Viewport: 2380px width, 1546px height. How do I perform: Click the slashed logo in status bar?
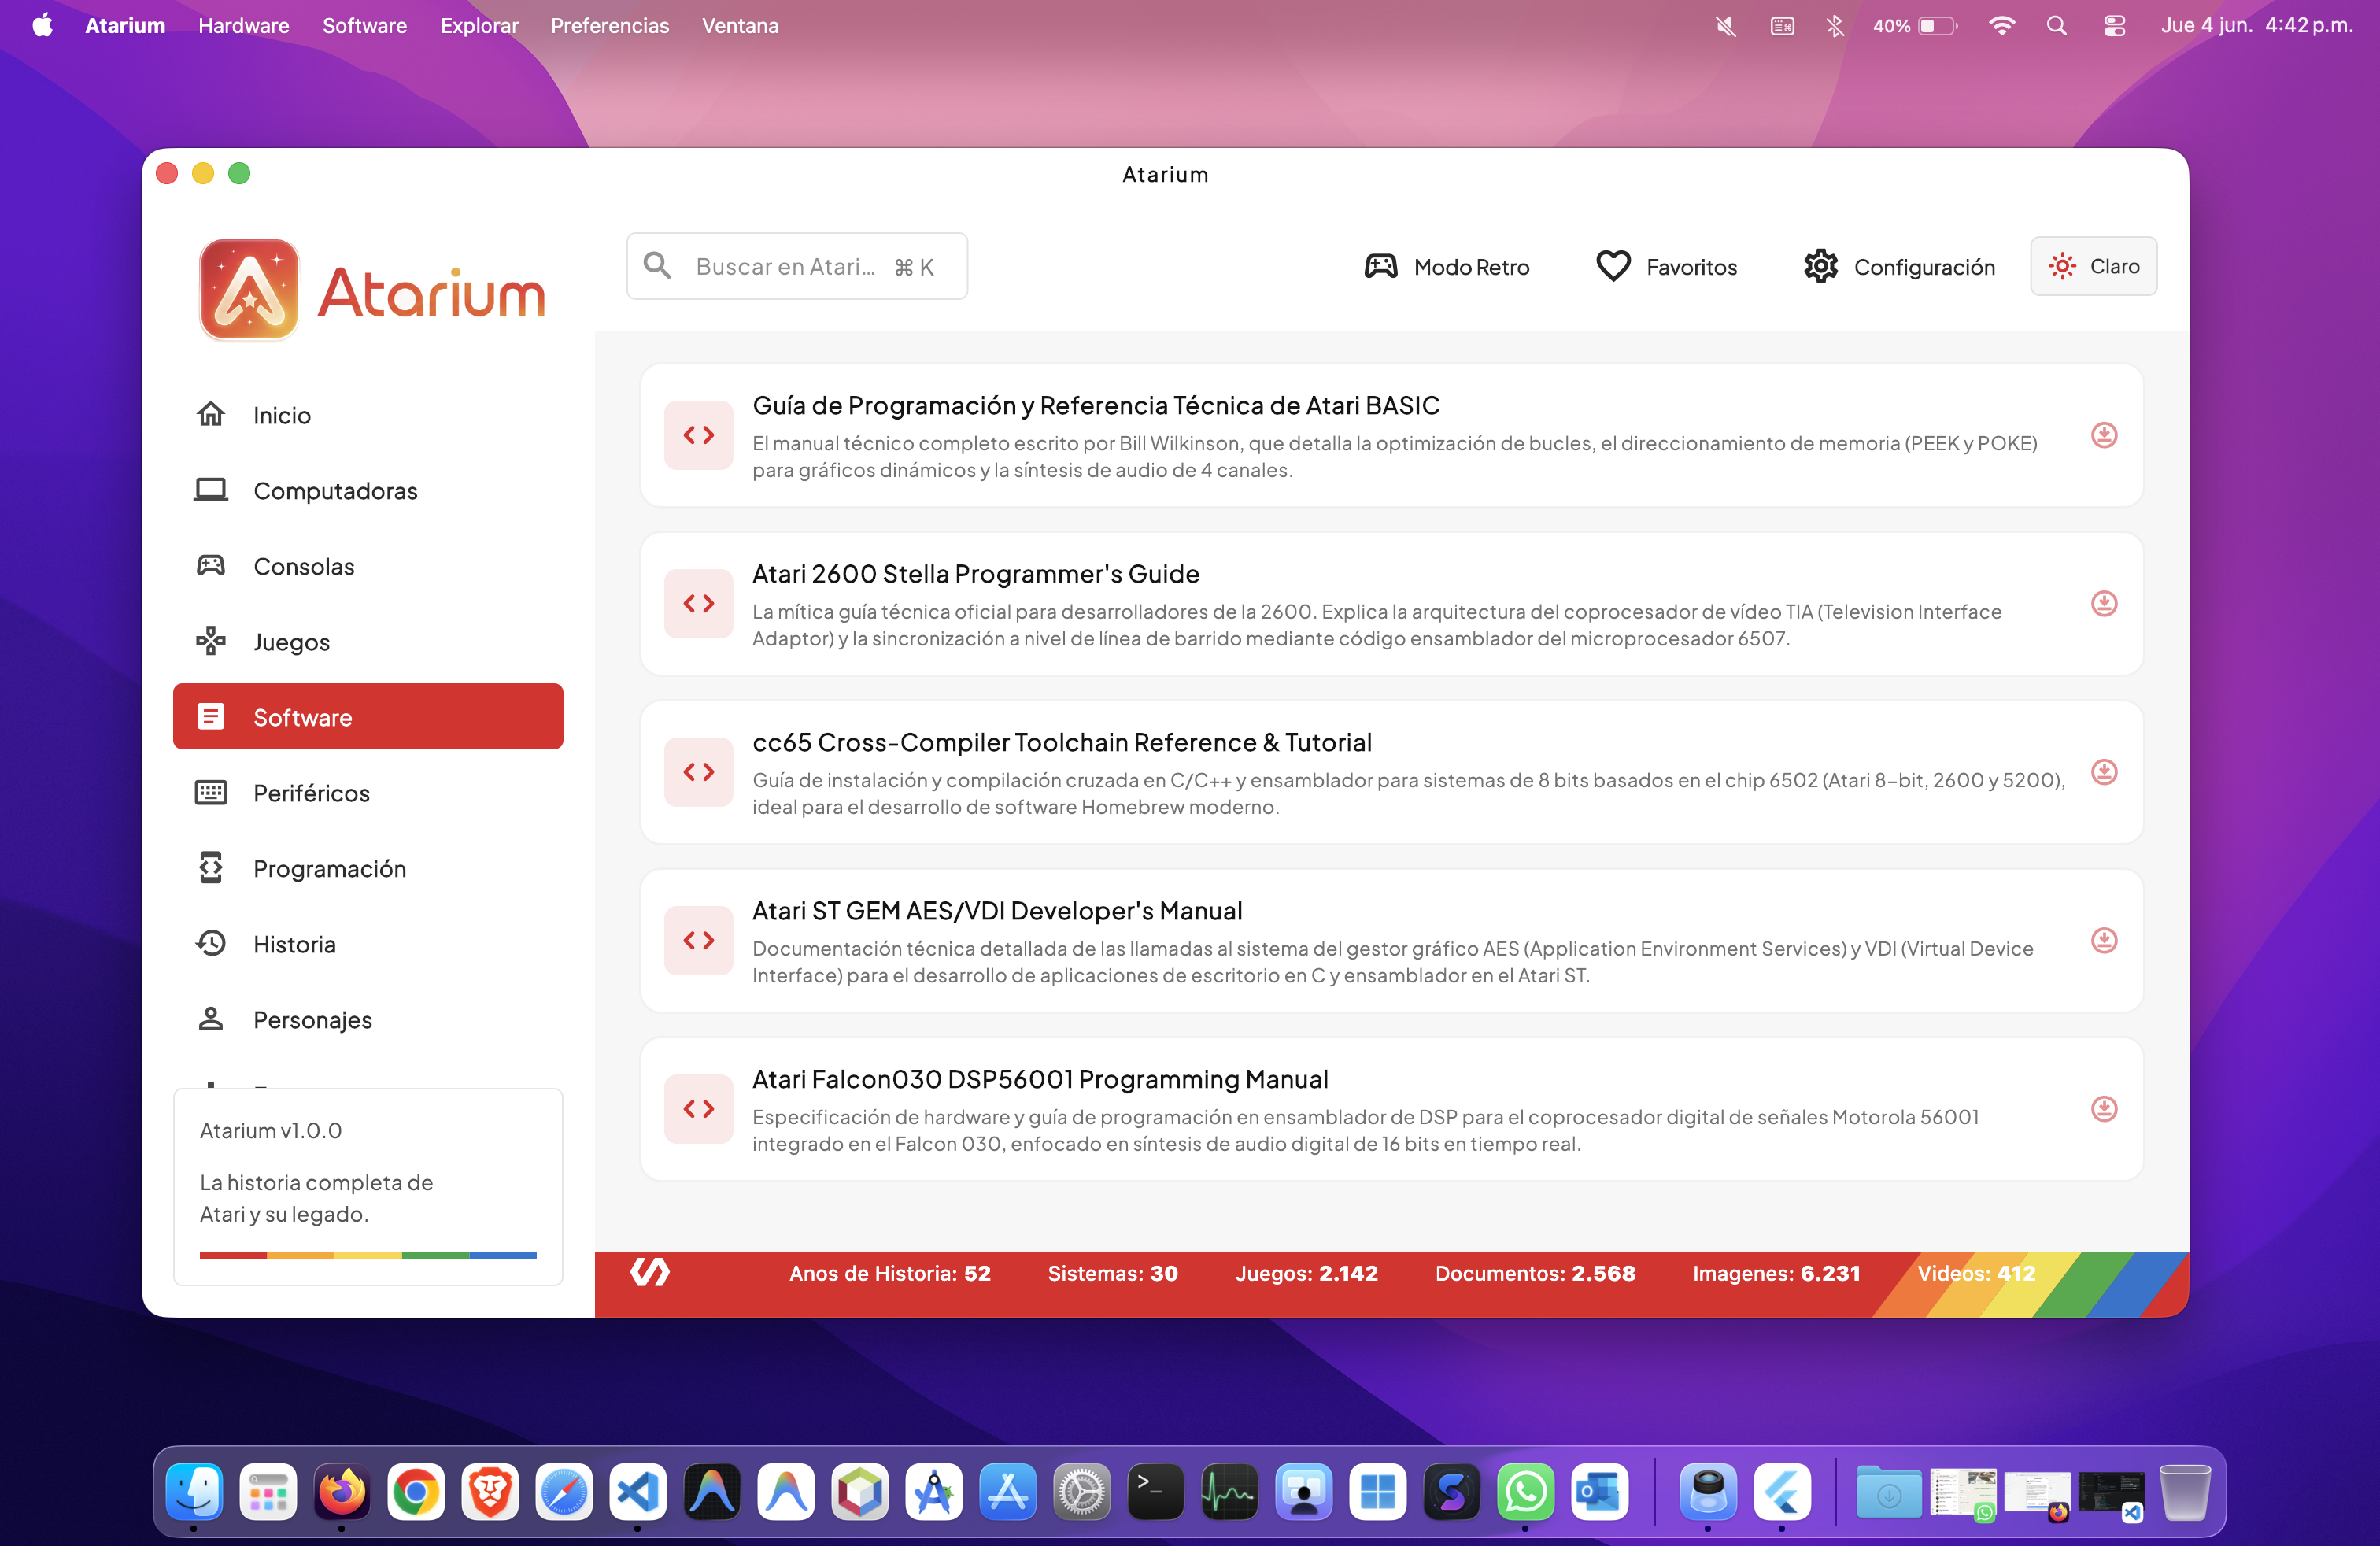[x=650, y=1272]
